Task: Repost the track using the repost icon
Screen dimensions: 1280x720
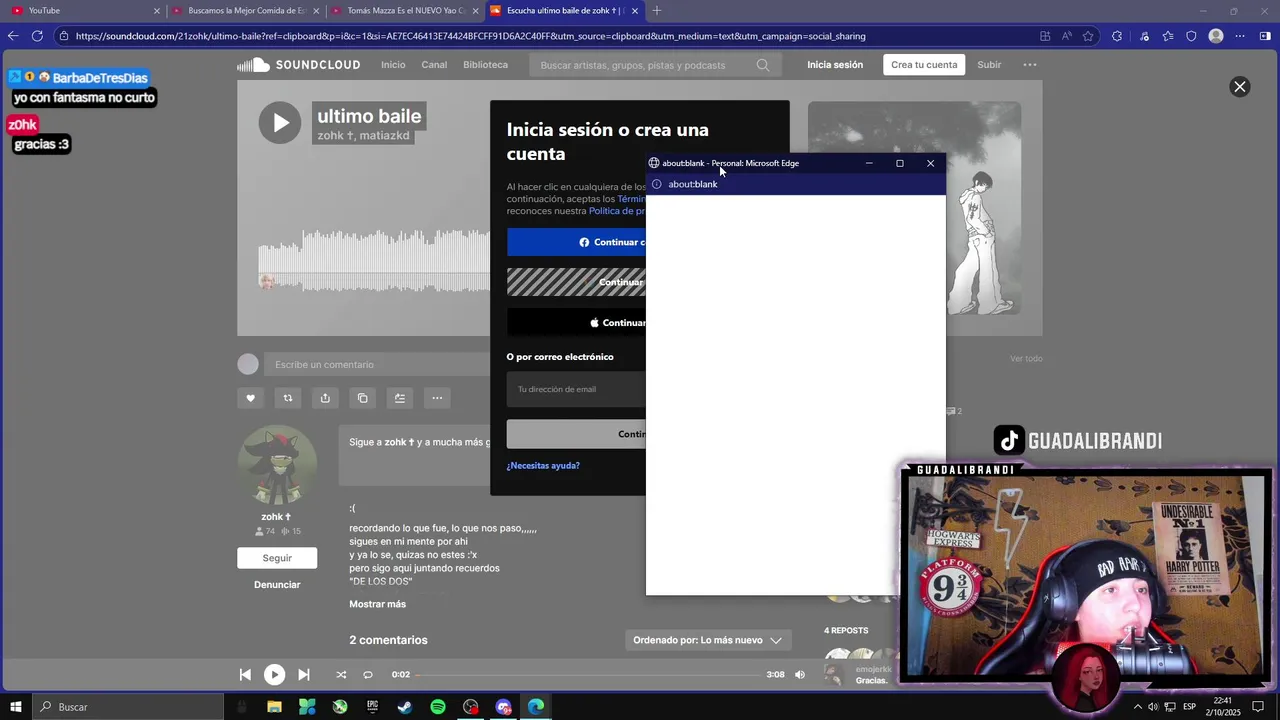Action: coord(288,398)
